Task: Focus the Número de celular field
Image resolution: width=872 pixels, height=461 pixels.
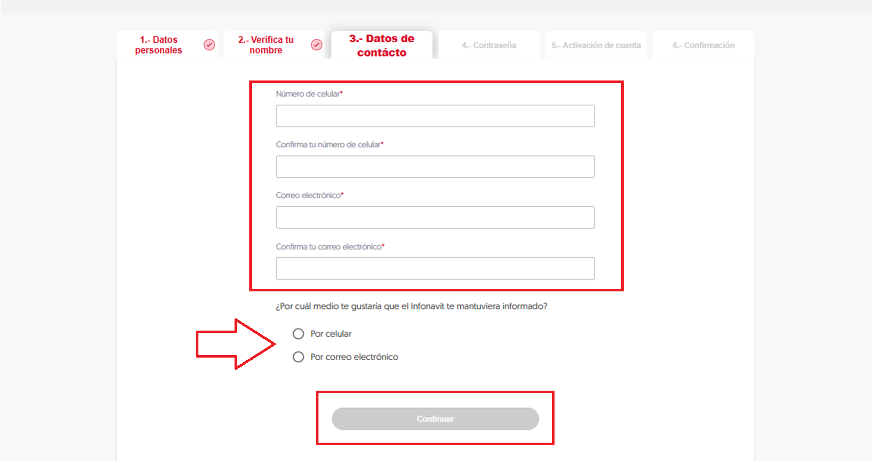Action: click(435, 116)
